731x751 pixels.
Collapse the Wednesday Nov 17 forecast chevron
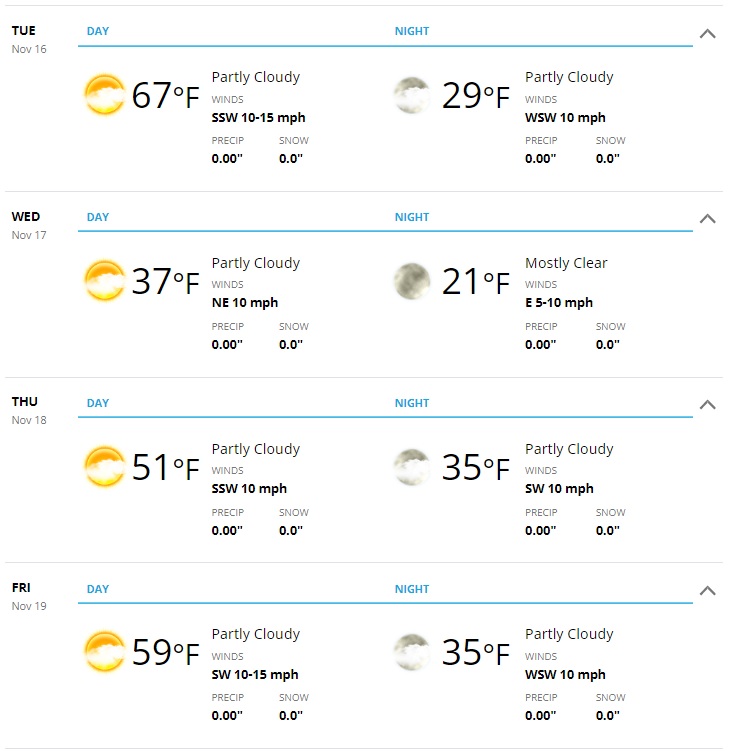708,219
